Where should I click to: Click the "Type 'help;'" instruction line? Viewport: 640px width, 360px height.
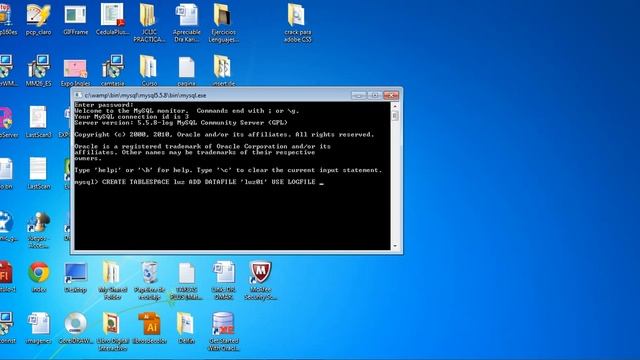click(x=228, y=170)
